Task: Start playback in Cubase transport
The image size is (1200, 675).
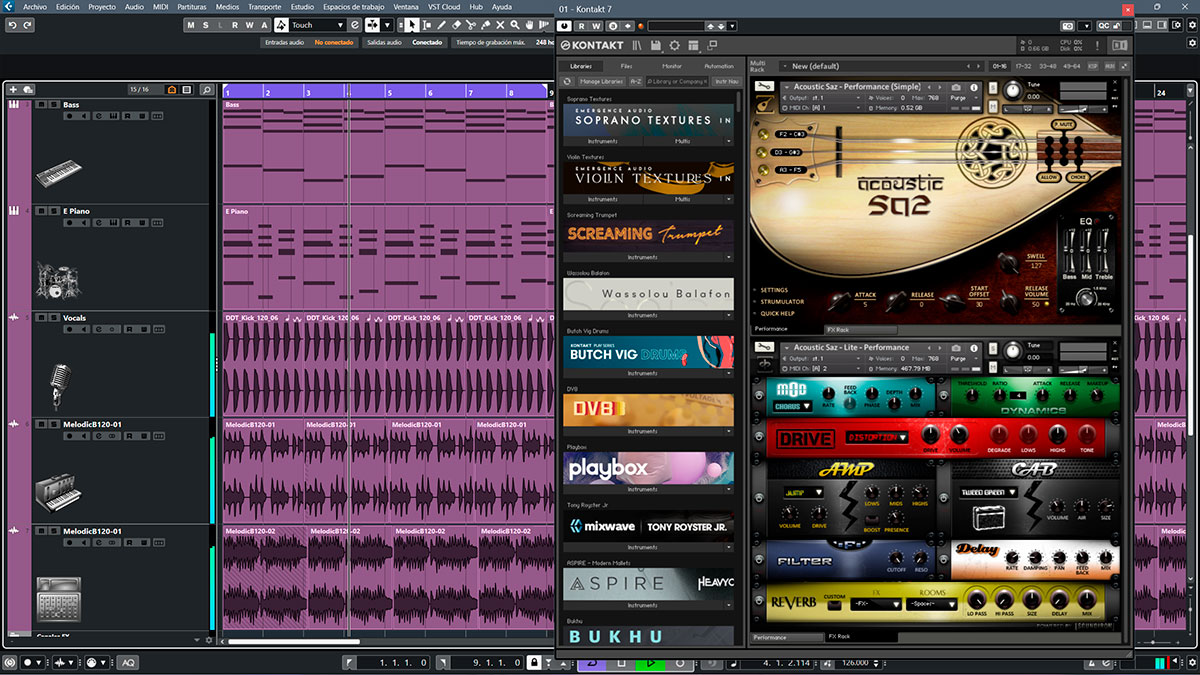Action: [650, 662]
